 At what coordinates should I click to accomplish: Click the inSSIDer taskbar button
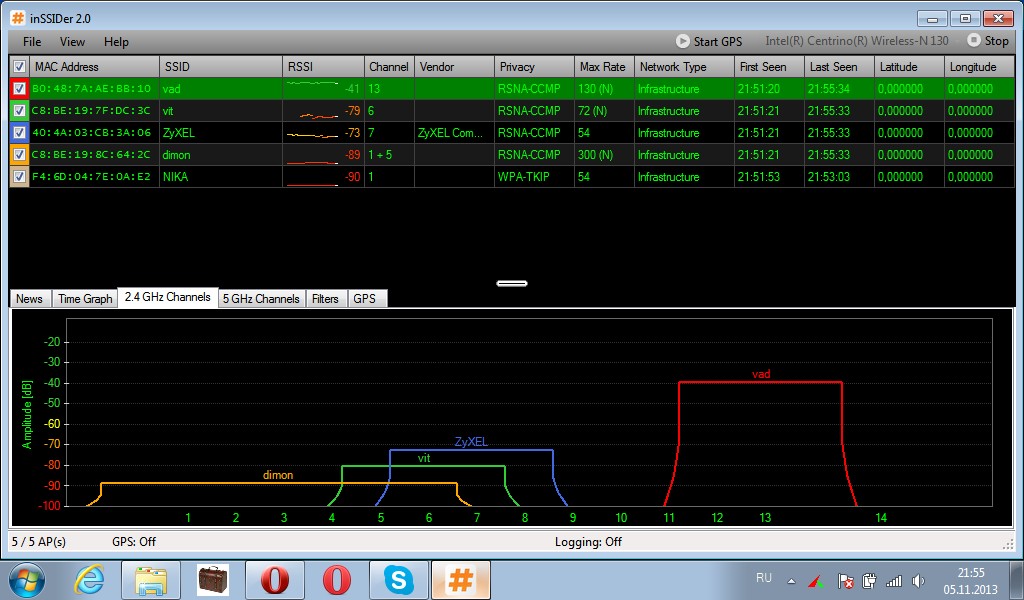[460, 580]
